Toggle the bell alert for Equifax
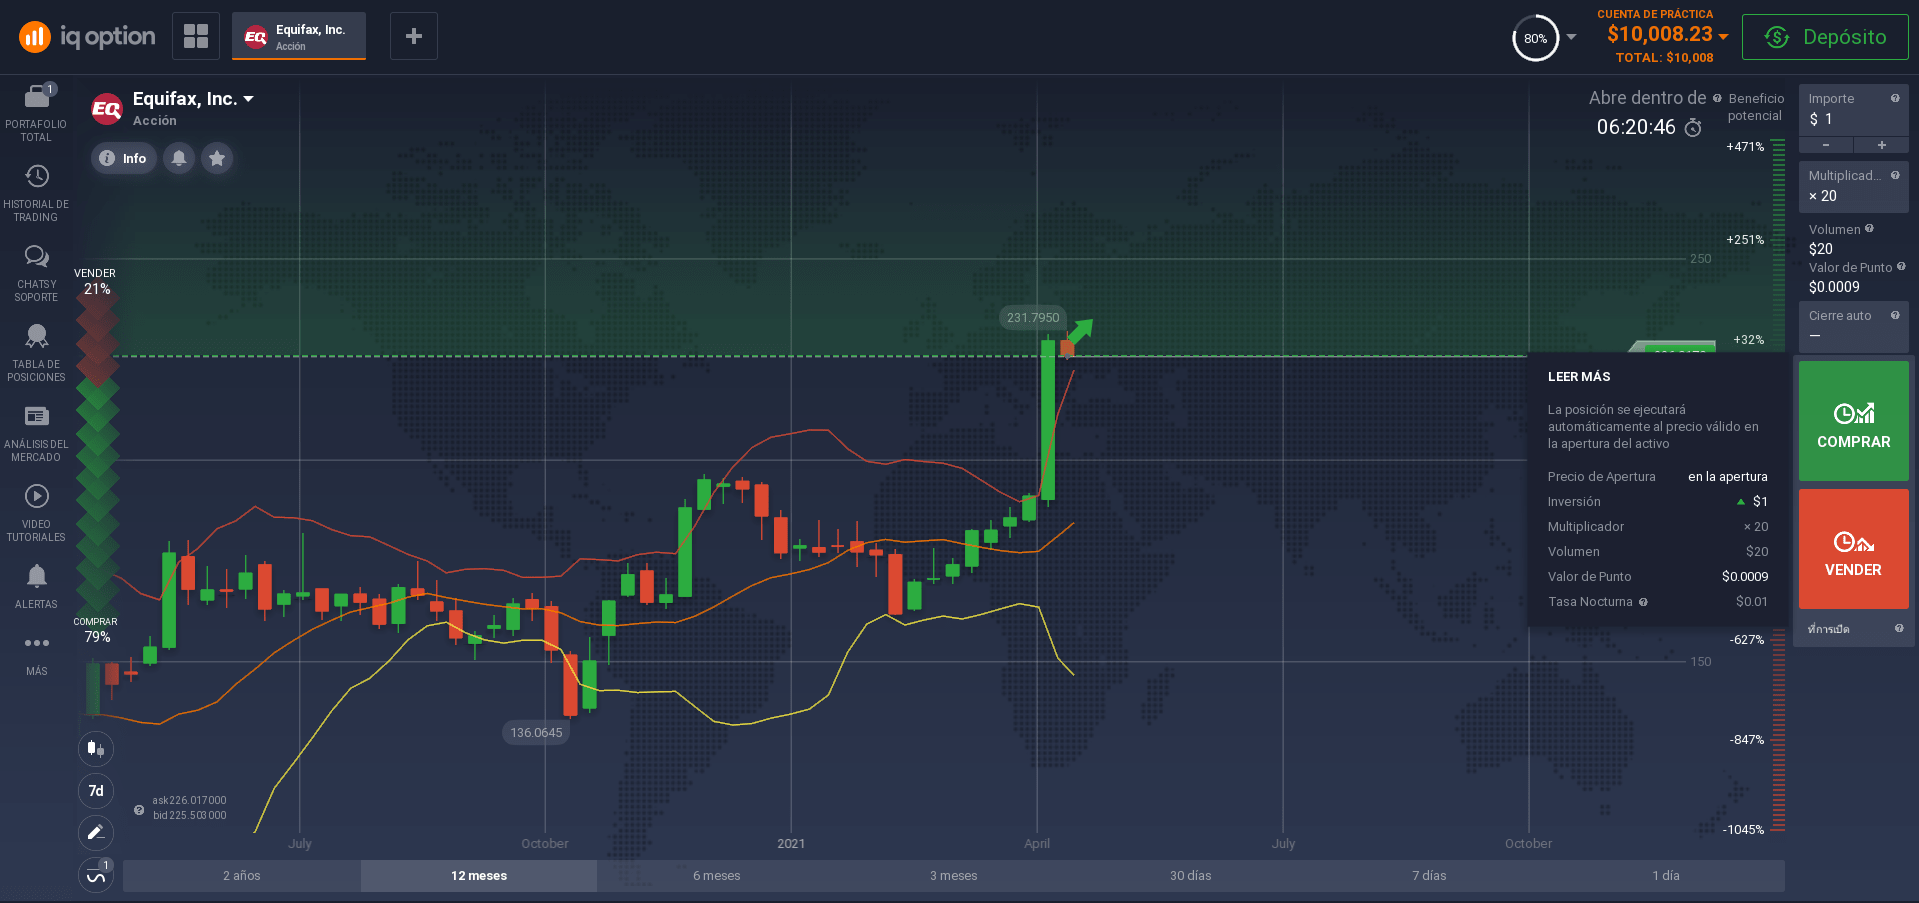The height and width of the screenshot is (903, 1919). click(179, 158)
